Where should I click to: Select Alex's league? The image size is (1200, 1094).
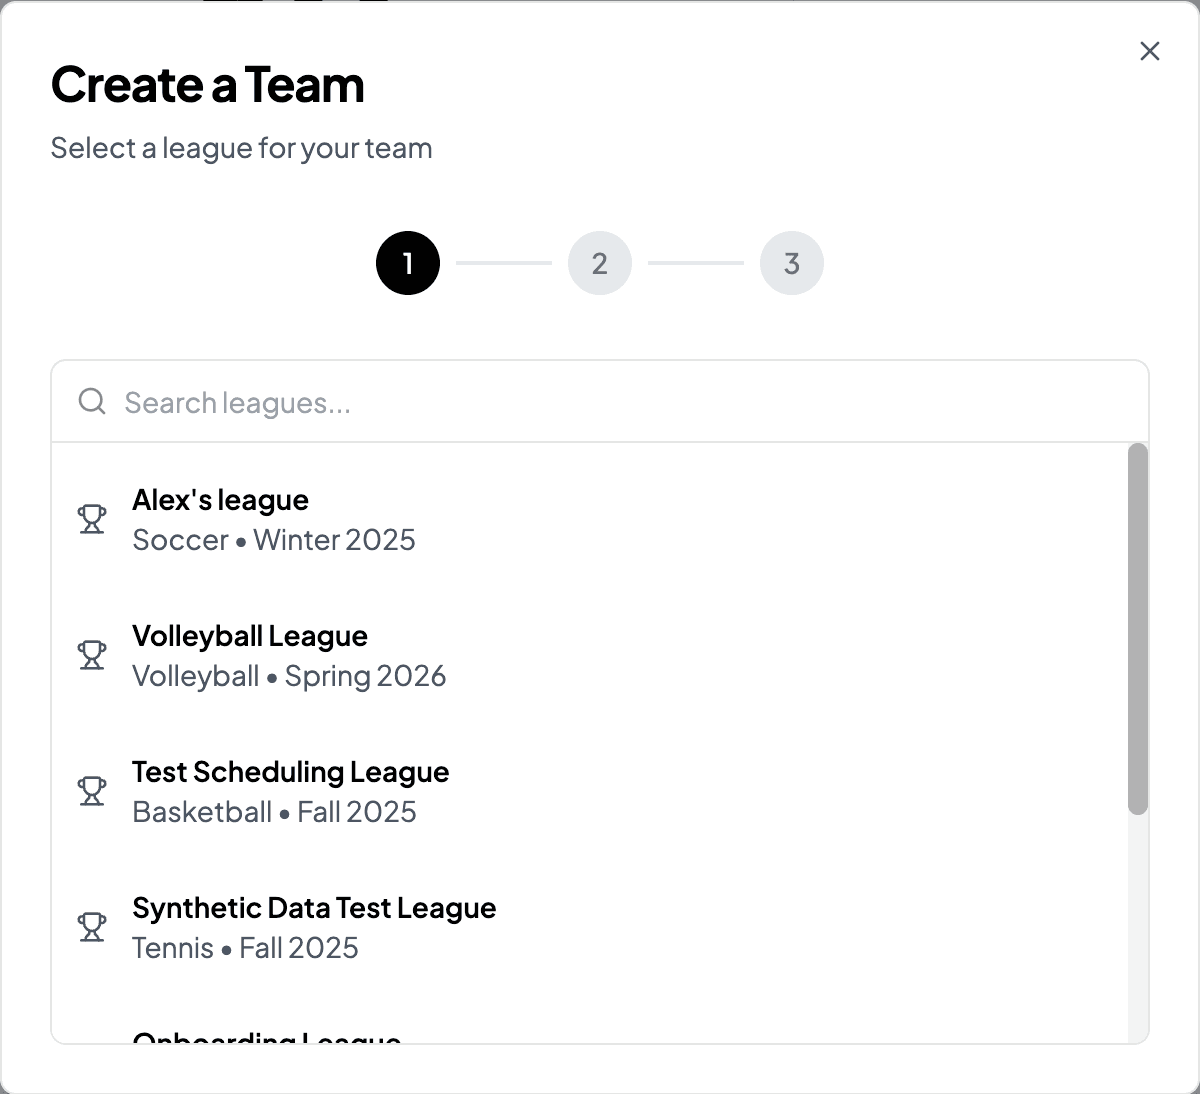coord(590,519)
